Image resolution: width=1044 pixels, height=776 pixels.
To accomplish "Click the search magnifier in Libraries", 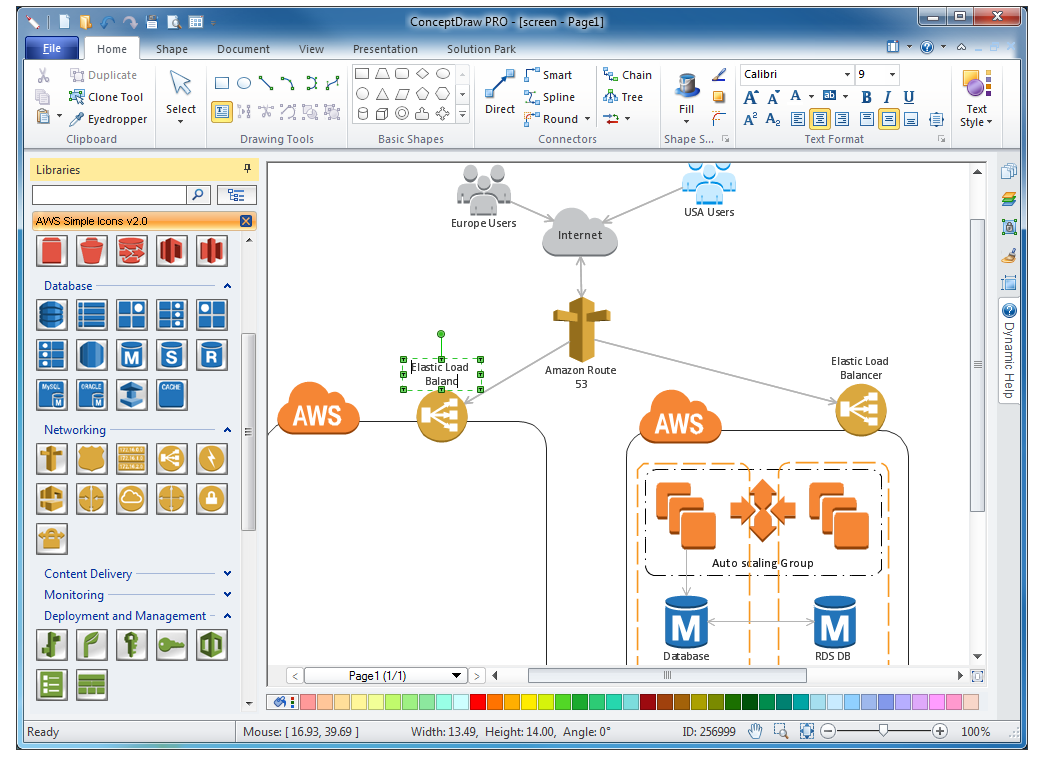I will pyautogui.click(x=198, y=195).
